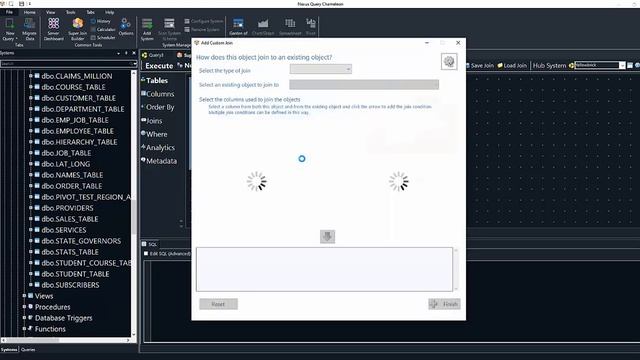Click Configure System in ribbon
This screenshot has width=640, height=360.
tap(204, 21)
